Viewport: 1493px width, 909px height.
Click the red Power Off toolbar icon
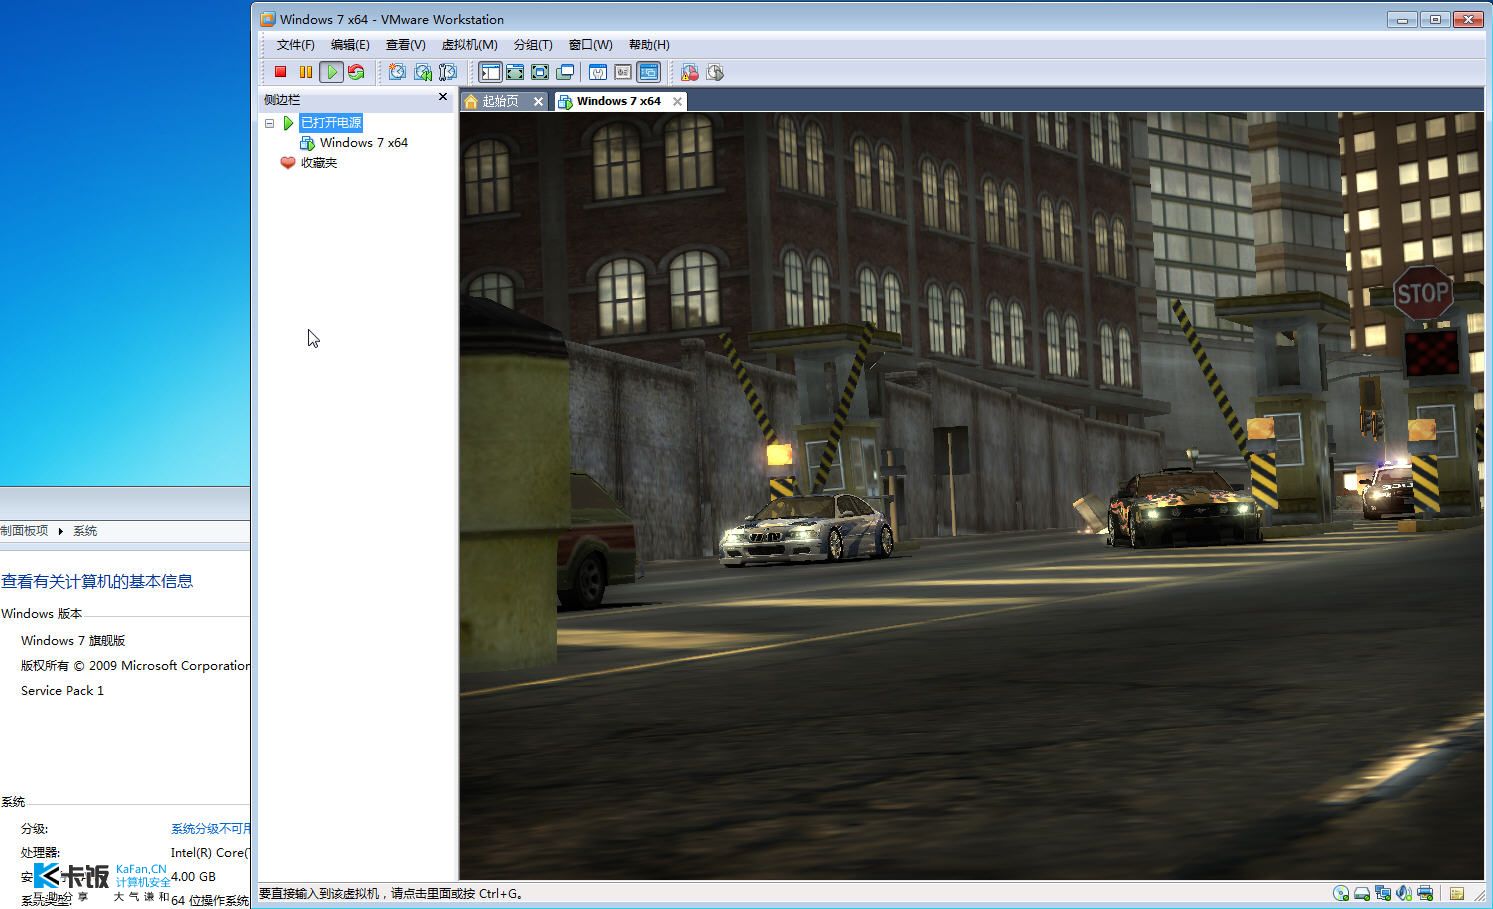281,72
